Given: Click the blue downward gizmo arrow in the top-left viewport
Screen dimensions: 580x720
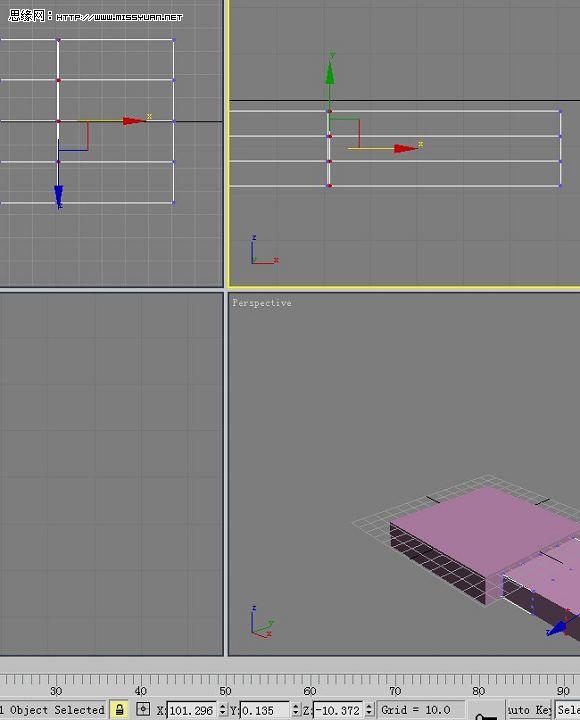Looking at the screenshot, I should click(x=59, y=196).
